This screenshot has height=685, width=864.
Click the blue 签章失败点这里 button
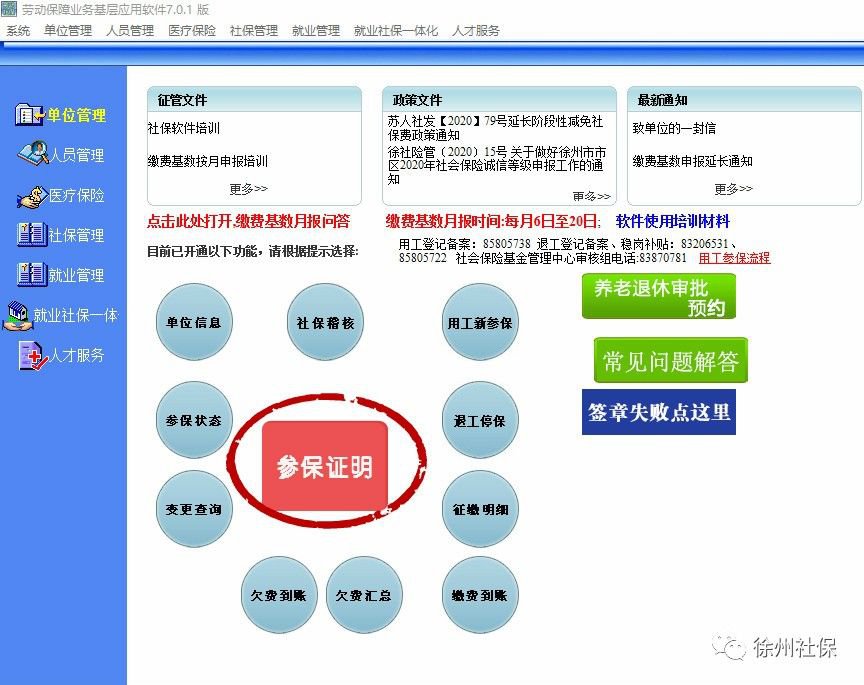[658, 412]
